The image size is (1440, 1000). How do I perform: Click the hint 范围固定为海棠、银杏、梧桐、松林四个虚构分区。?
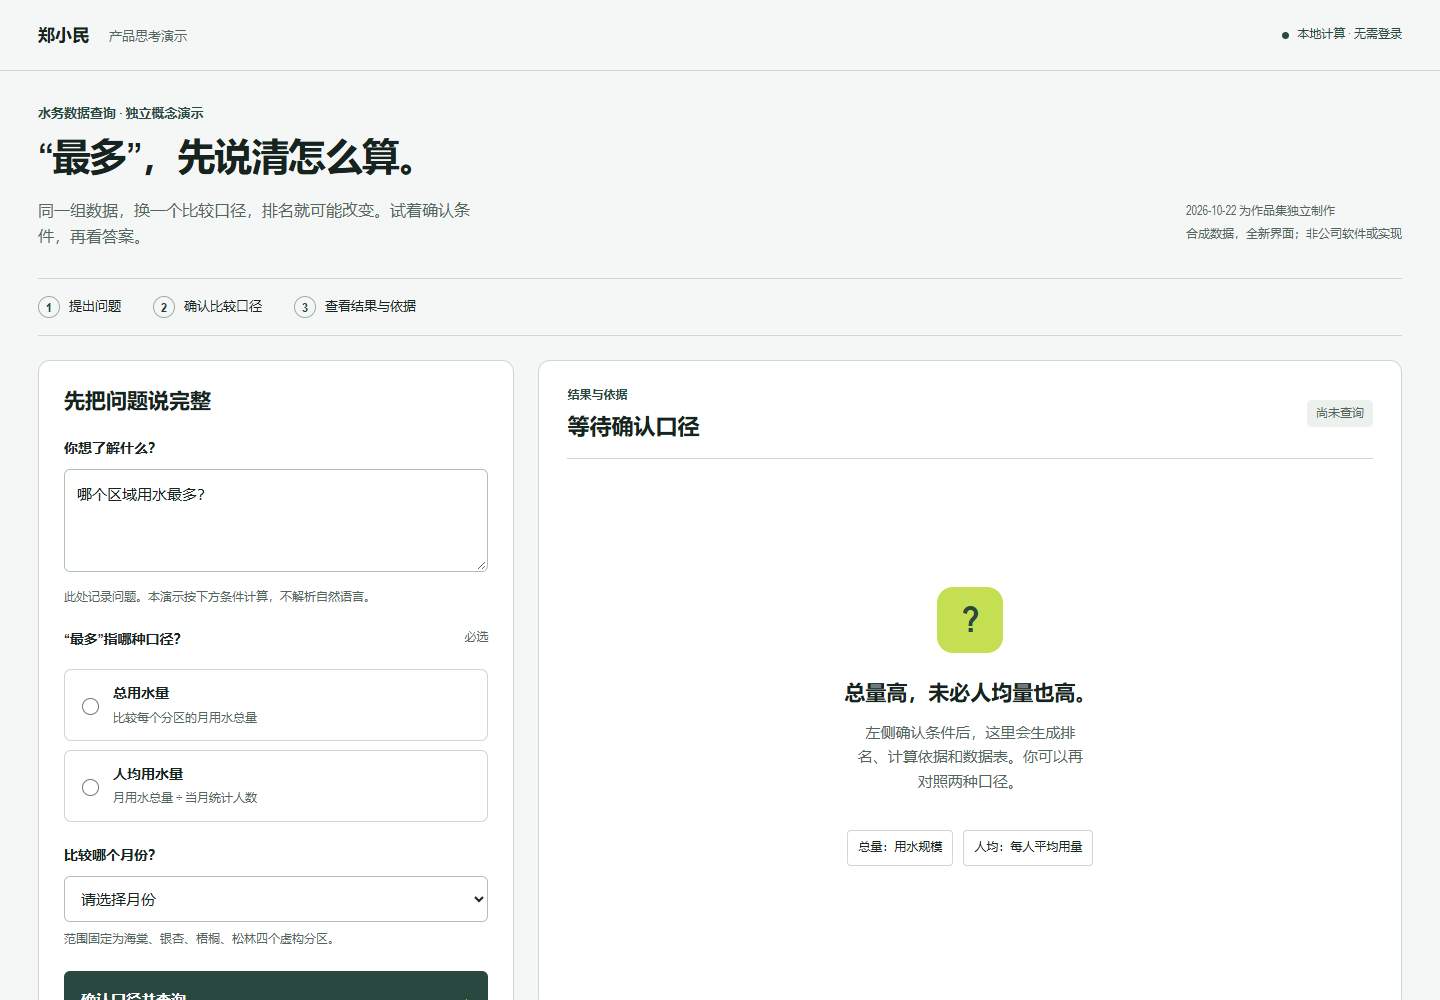(x=201, y=939)
